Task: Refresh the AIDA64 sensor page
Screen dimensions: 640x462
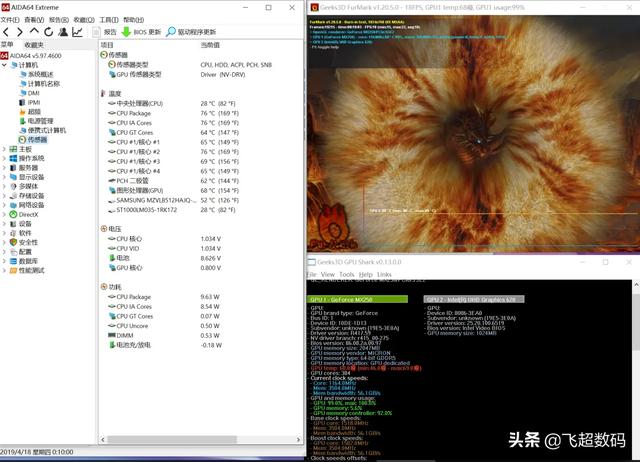Action: click(x=49, y=32)
